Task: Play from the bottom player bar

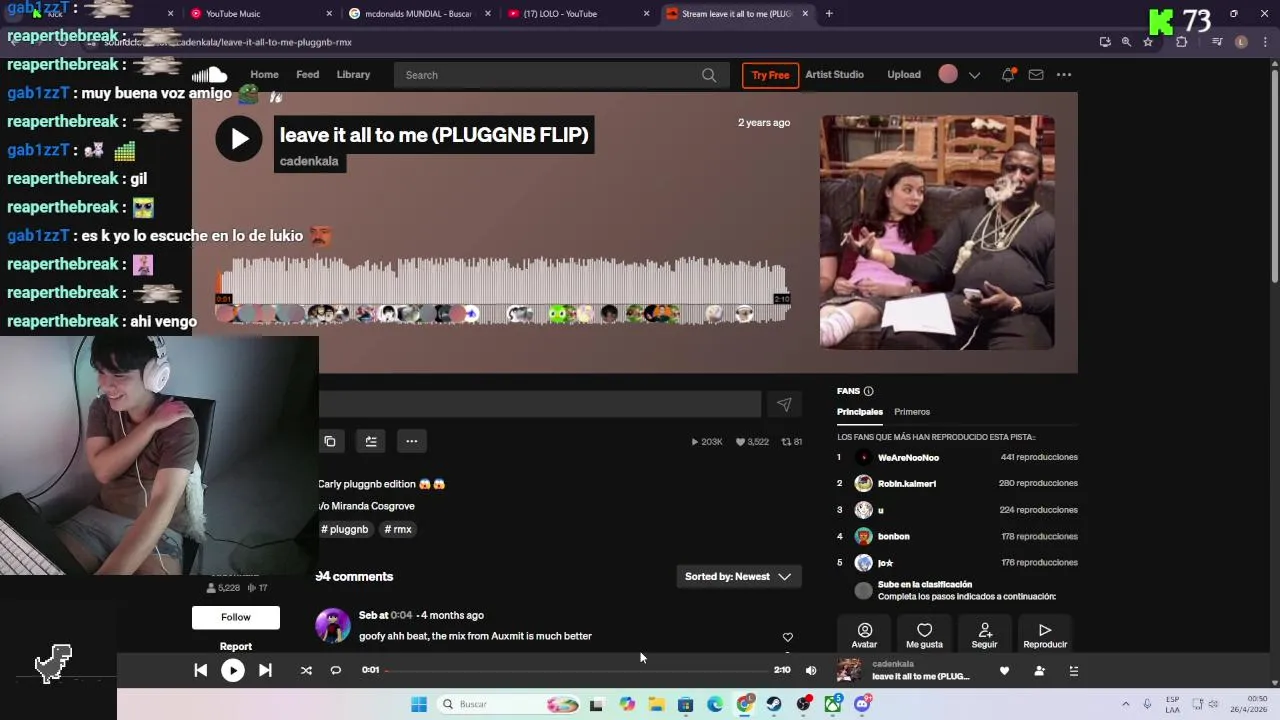Action: (x=233, y=671)
